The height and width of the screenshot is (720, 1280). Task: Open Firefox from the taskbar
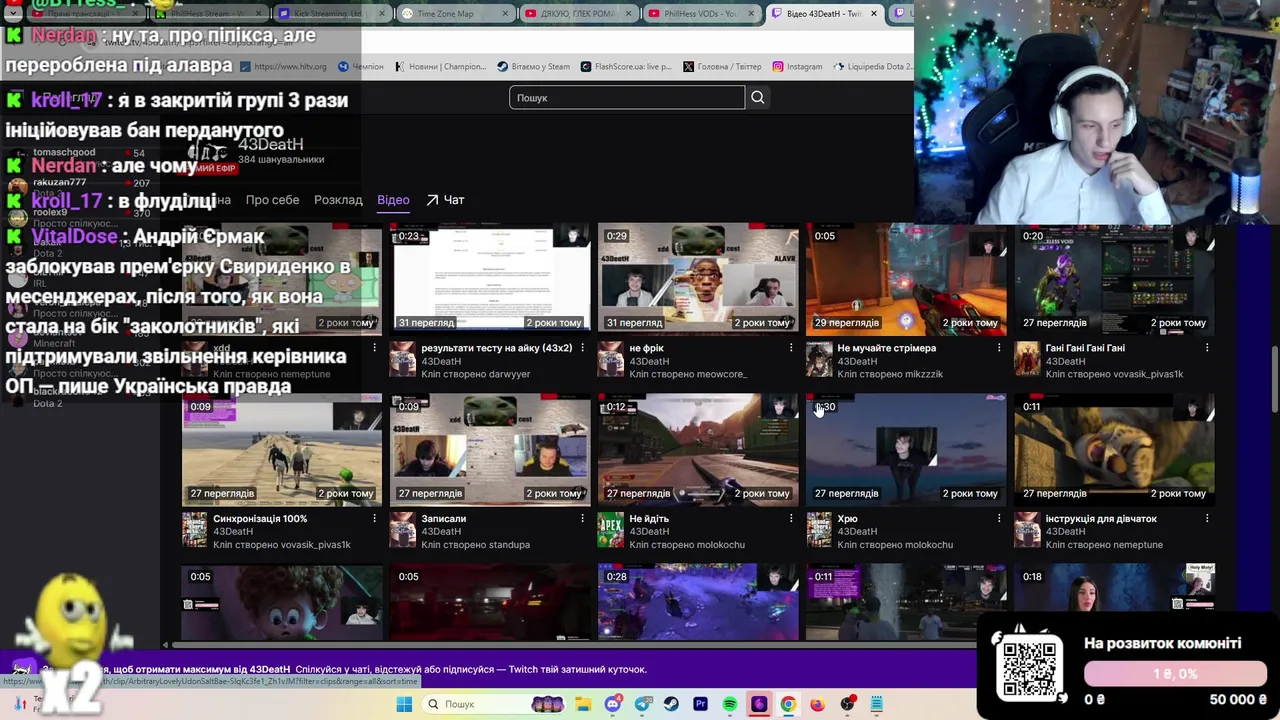pos(817,704)
